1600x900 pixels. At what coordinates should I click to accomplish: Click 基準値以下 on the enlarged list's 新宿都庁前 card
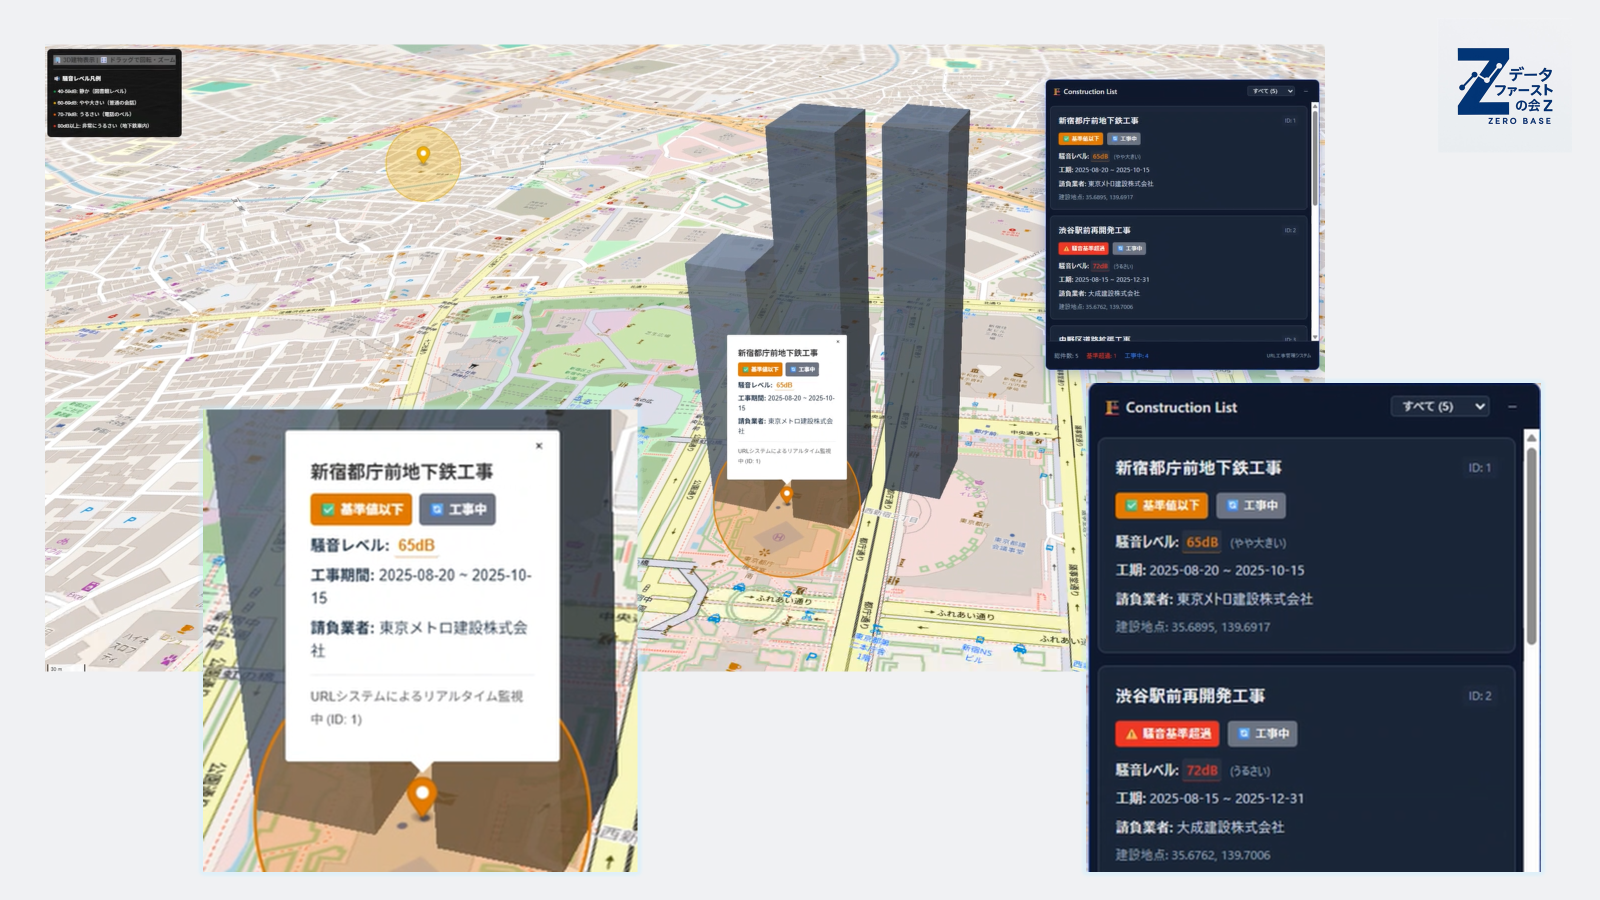tap(1162, 505)
